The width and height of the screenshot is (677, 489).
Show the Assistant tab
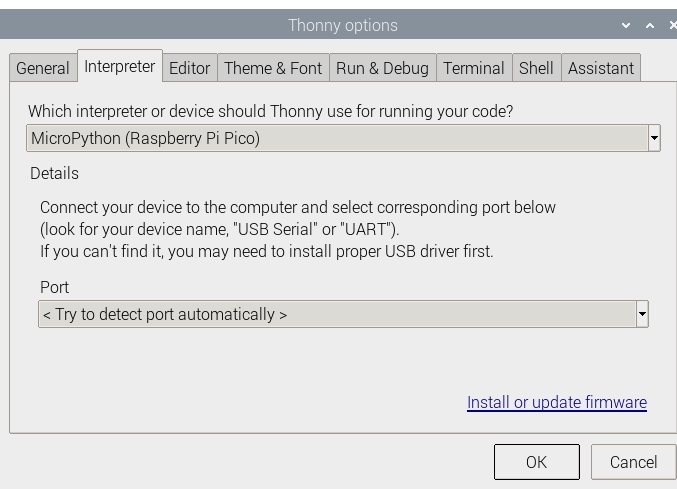[600, 68]
